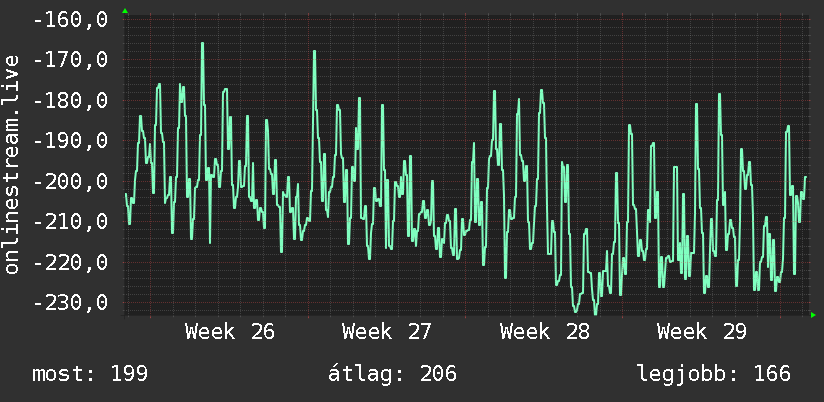The width and height of the screenshot is (824, 402).
Task: Click the -200,0 Y-axis label
Action: (x=70, y=182)
